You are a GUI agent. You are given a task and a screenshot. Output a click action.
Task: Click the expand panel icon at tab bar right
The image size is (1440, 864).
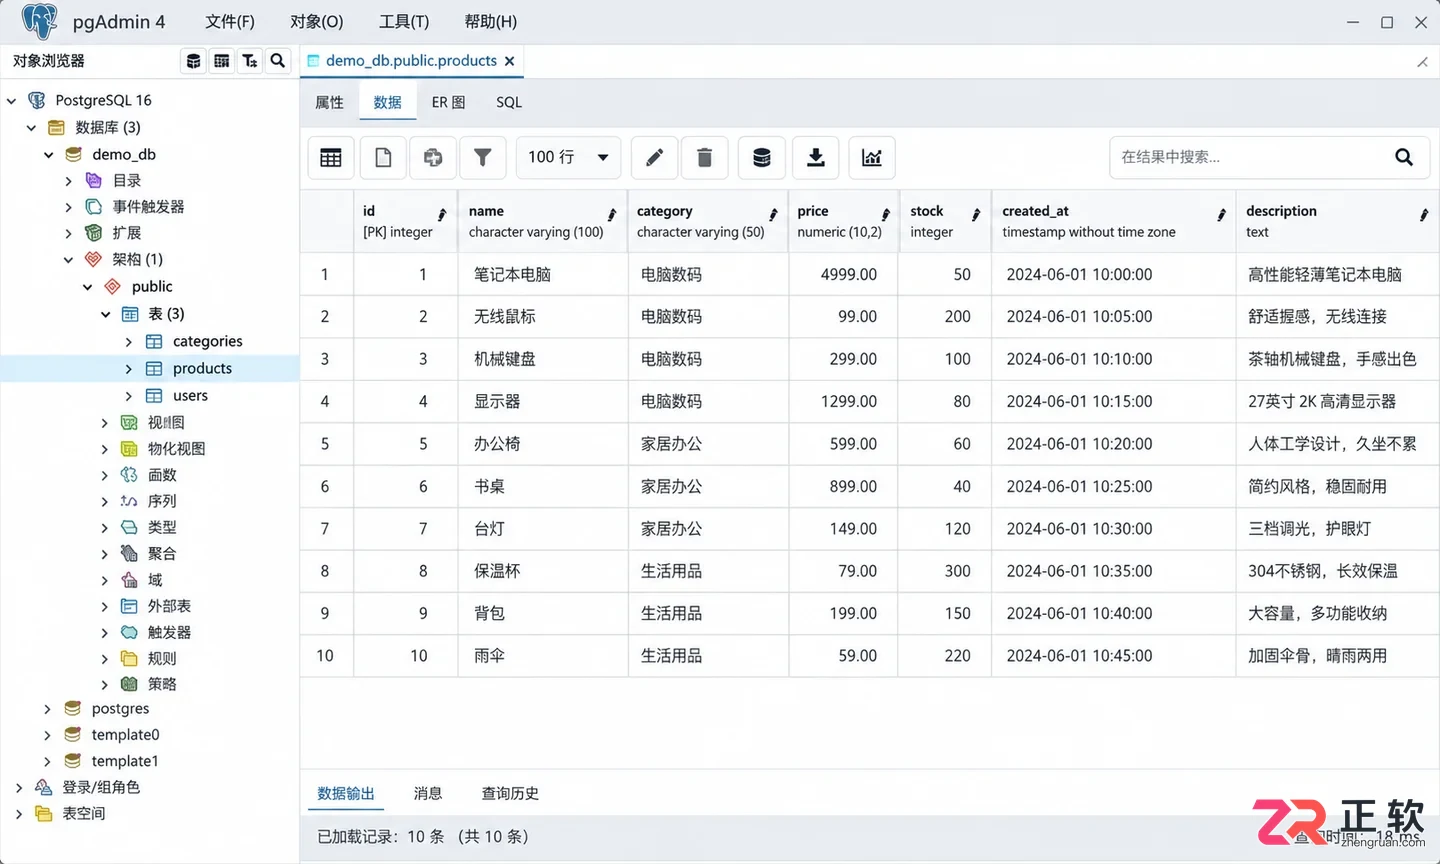1422,62
